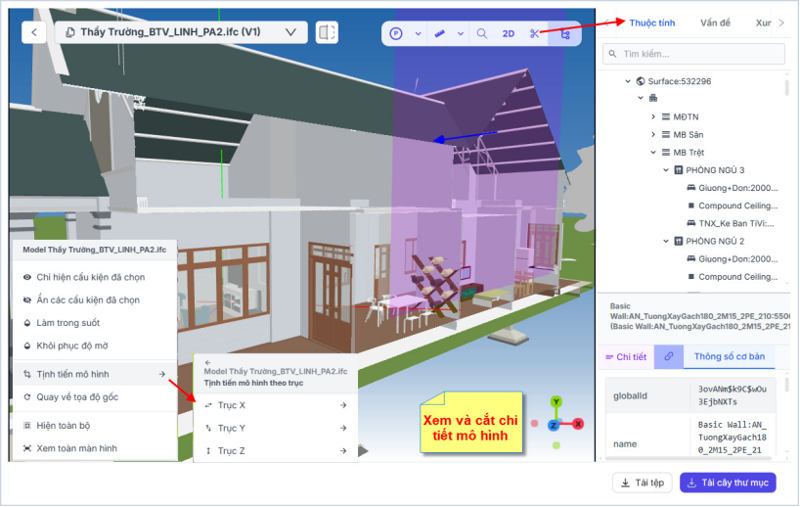
Task: Focus the Tìm kiếm search field
Action: click(x=694, y=54)
